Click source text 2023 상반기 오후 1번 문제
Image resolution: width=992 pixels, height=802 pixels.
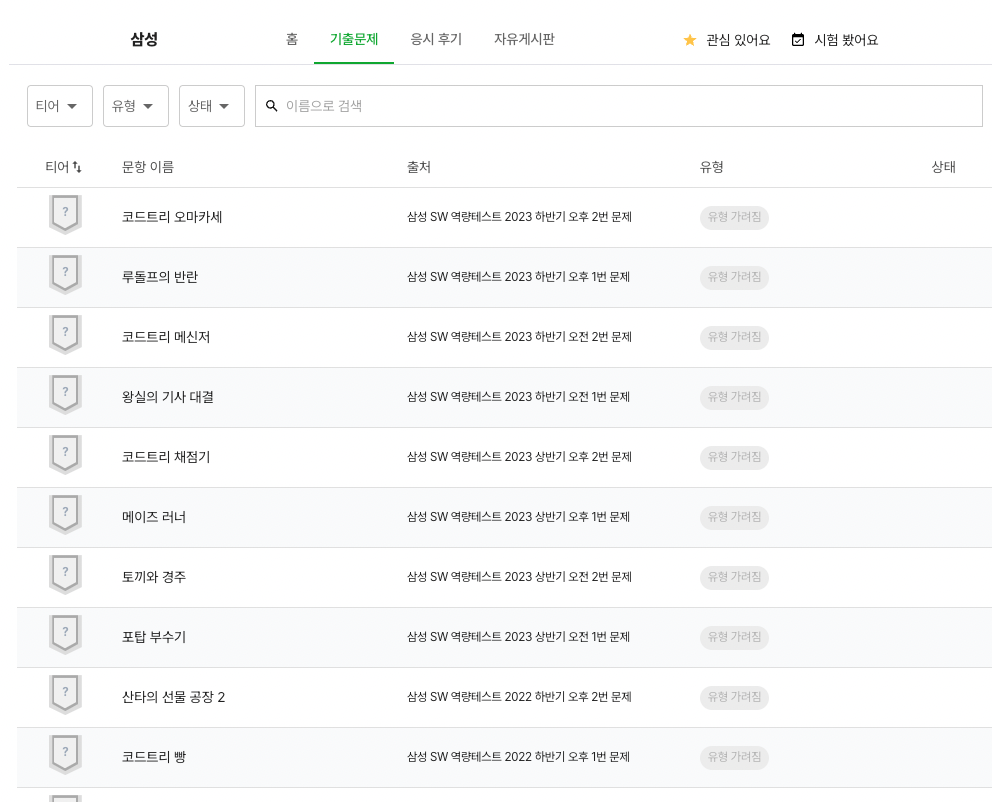click(x=567, y=517)
